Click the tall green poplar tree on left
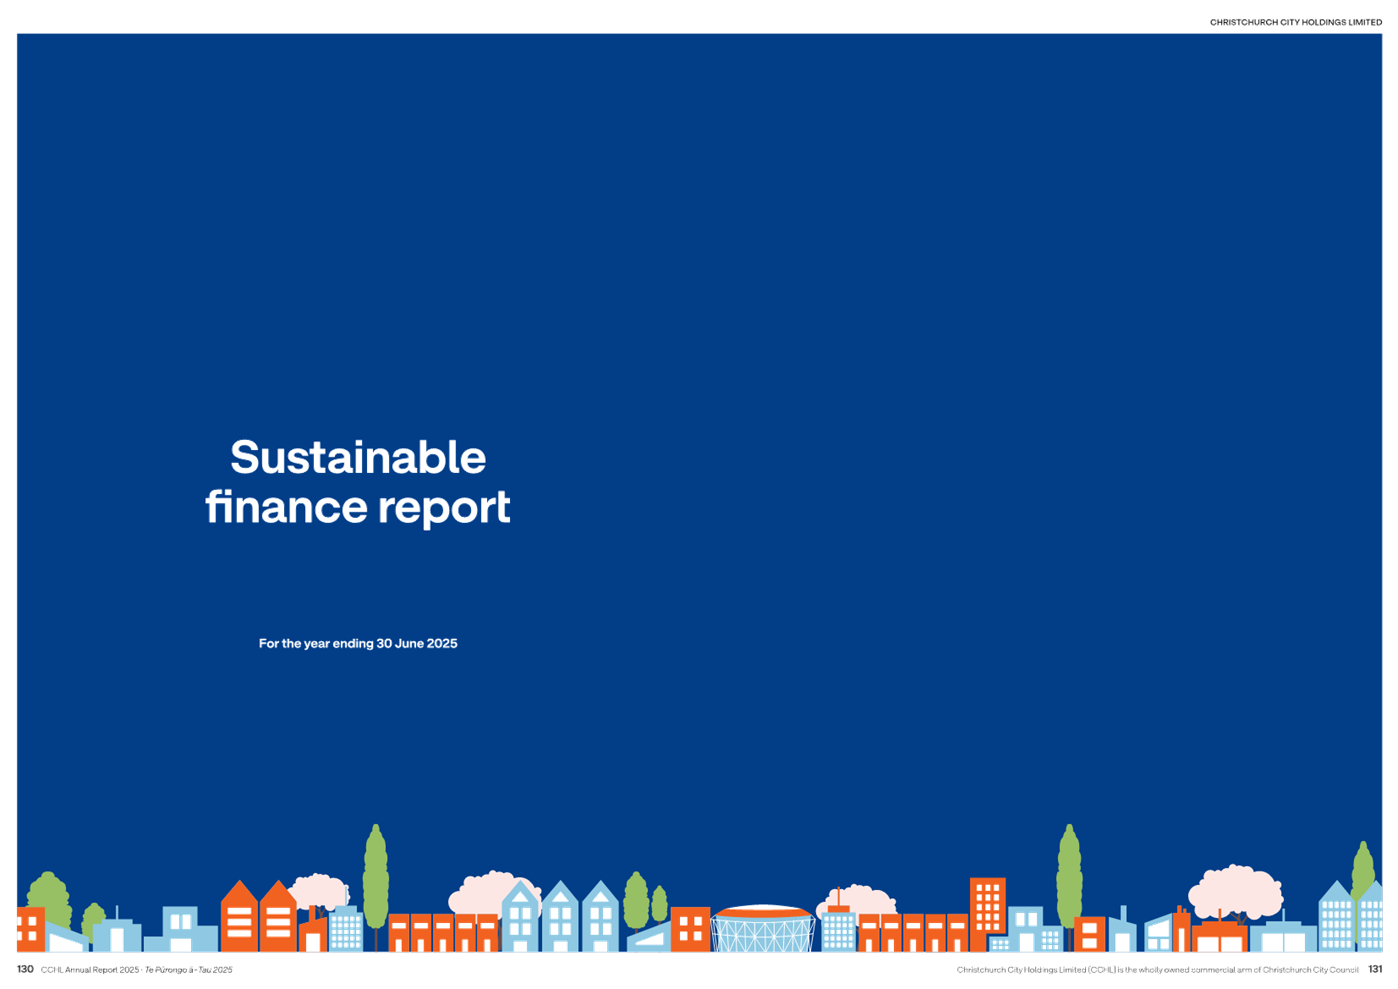1398x989 pixels. point(376,878)
